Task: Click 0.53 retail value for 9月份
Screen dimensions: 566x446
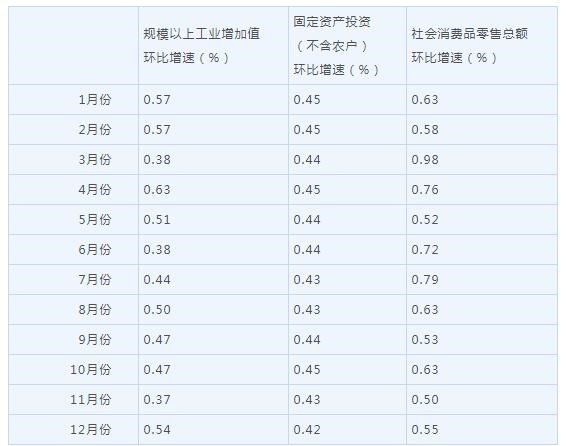Action: click(x=425, y=340)
